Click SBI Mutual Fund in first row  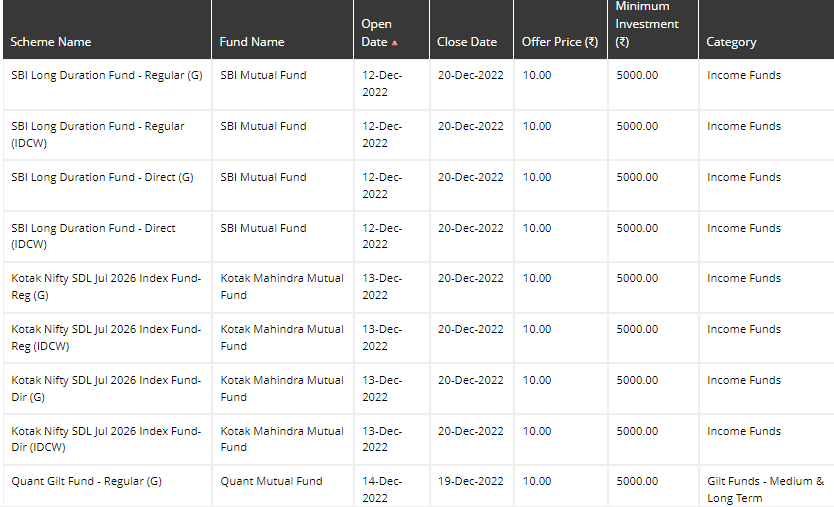[263, 76]
